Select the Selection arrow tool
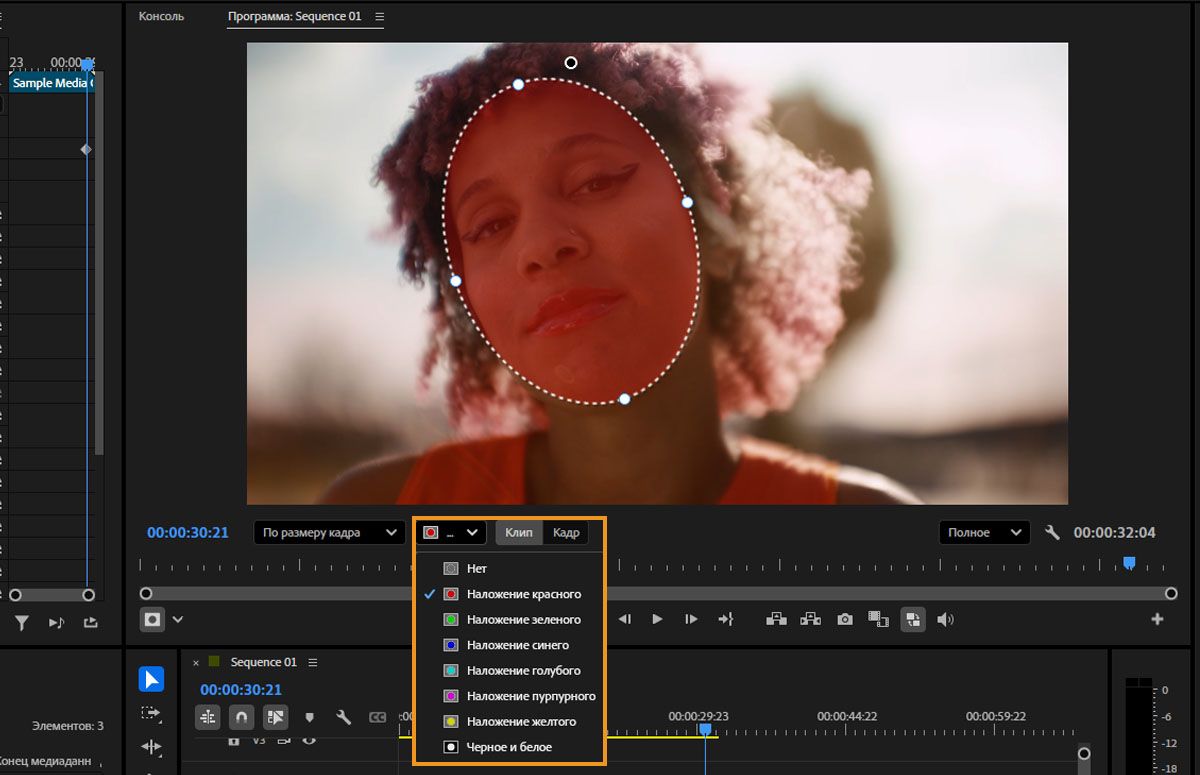This screenshot has width=1200, height=775. point(151,680)
